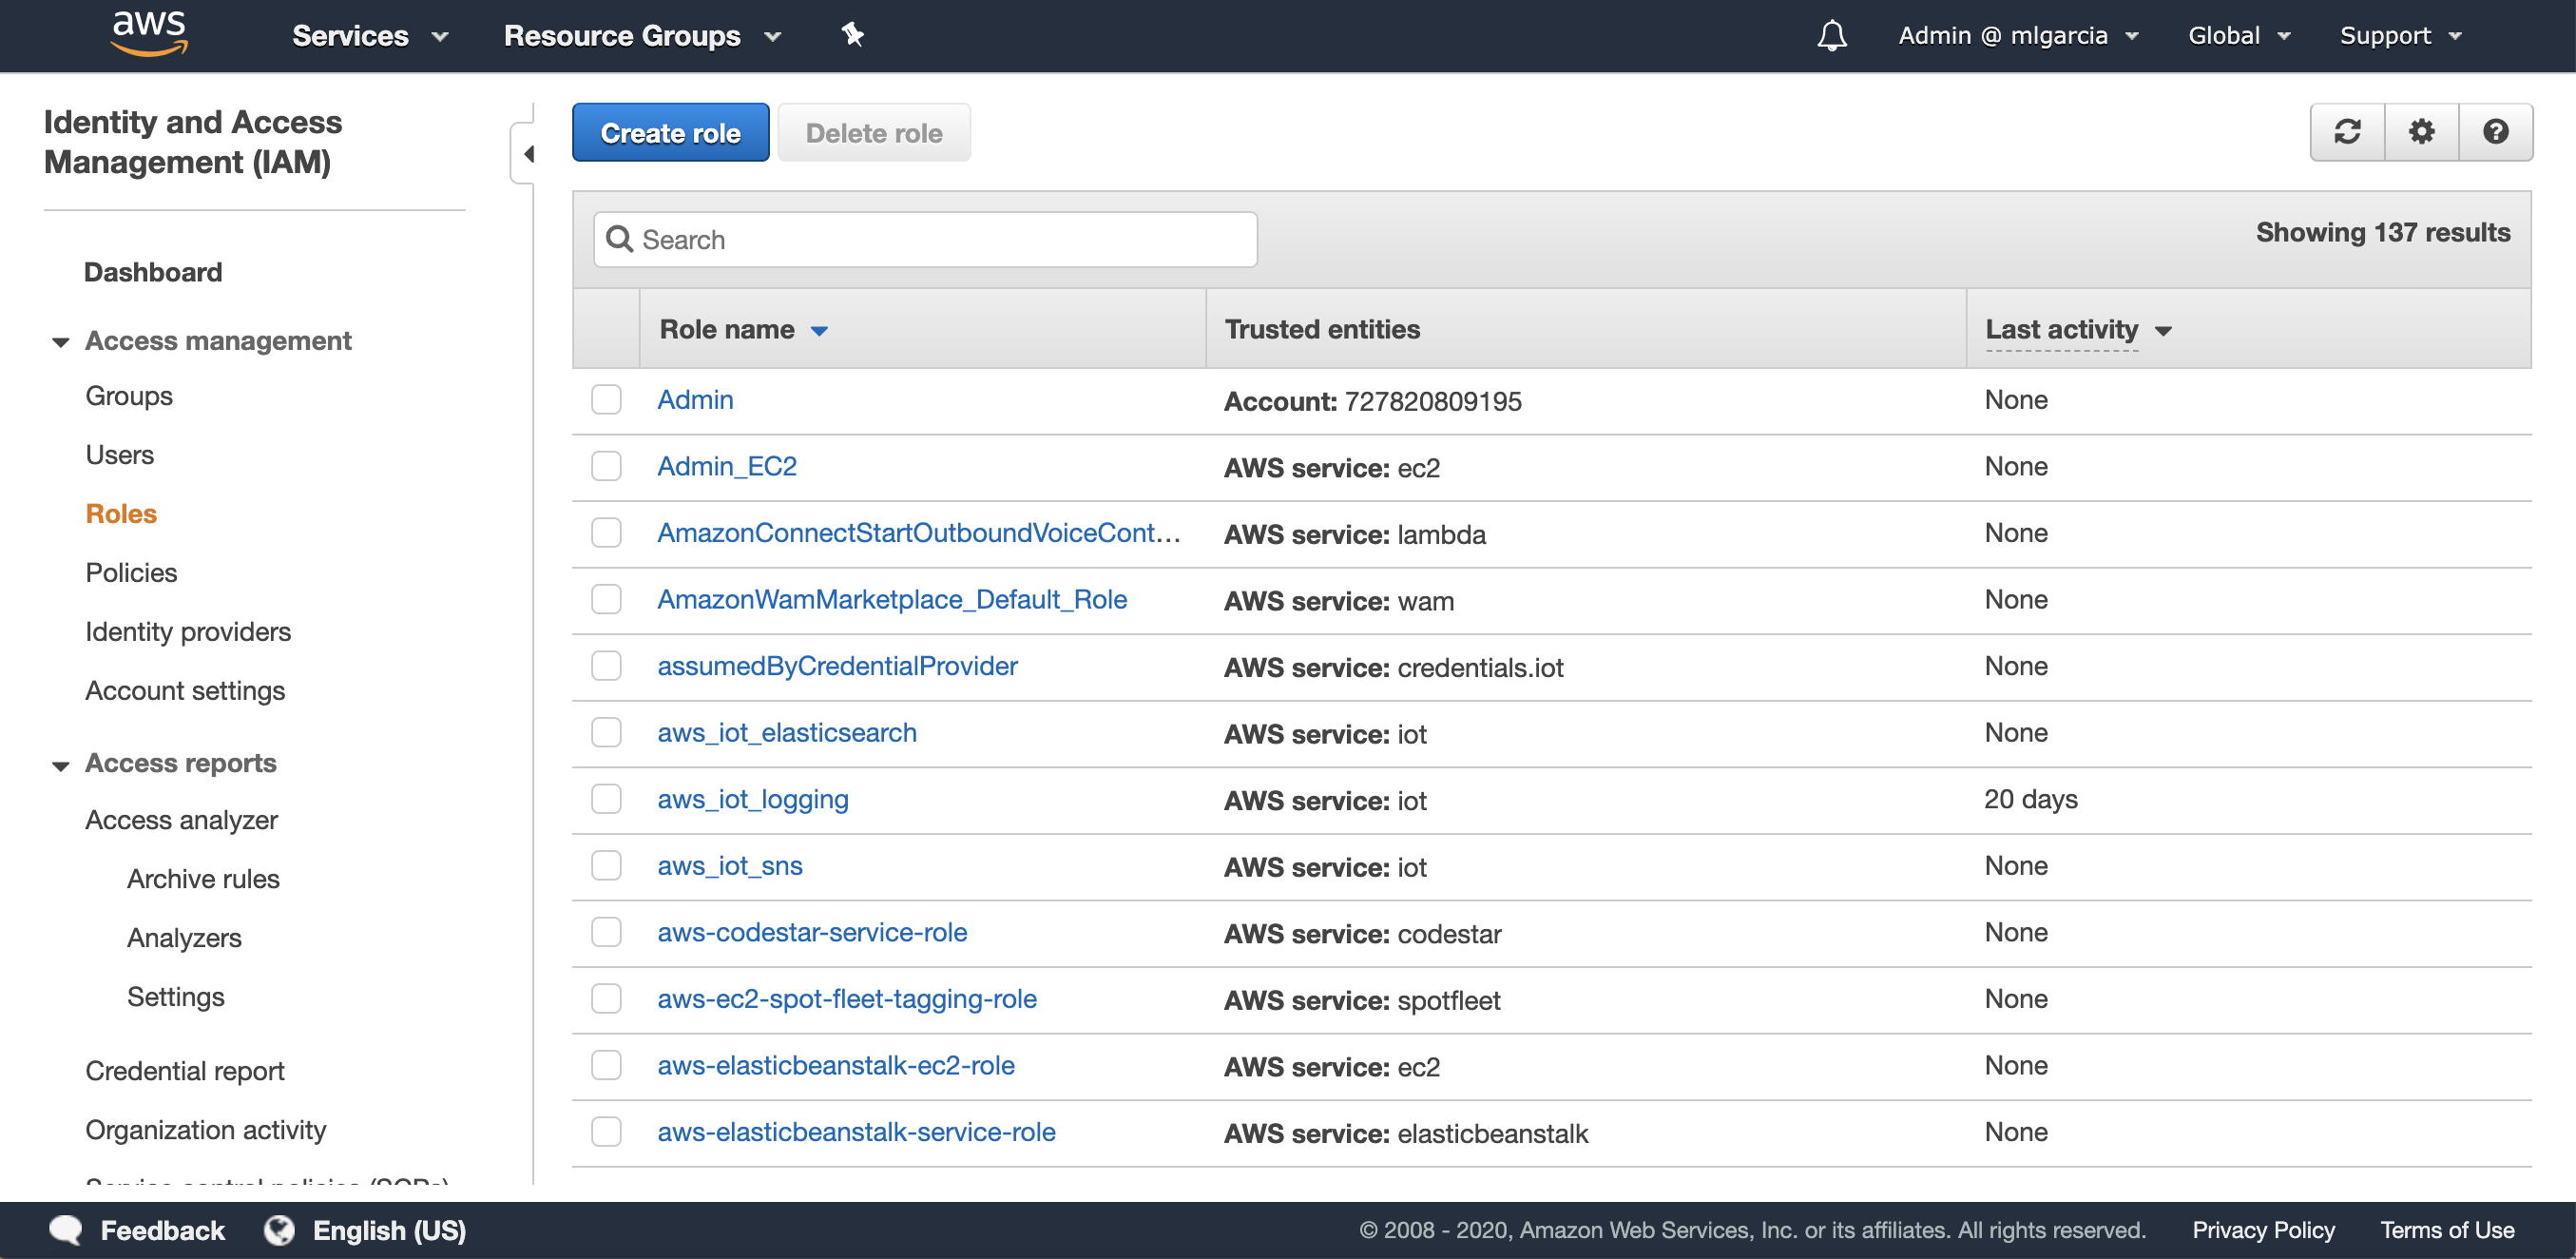Click the AWS logo icon

tap(149, 34)
